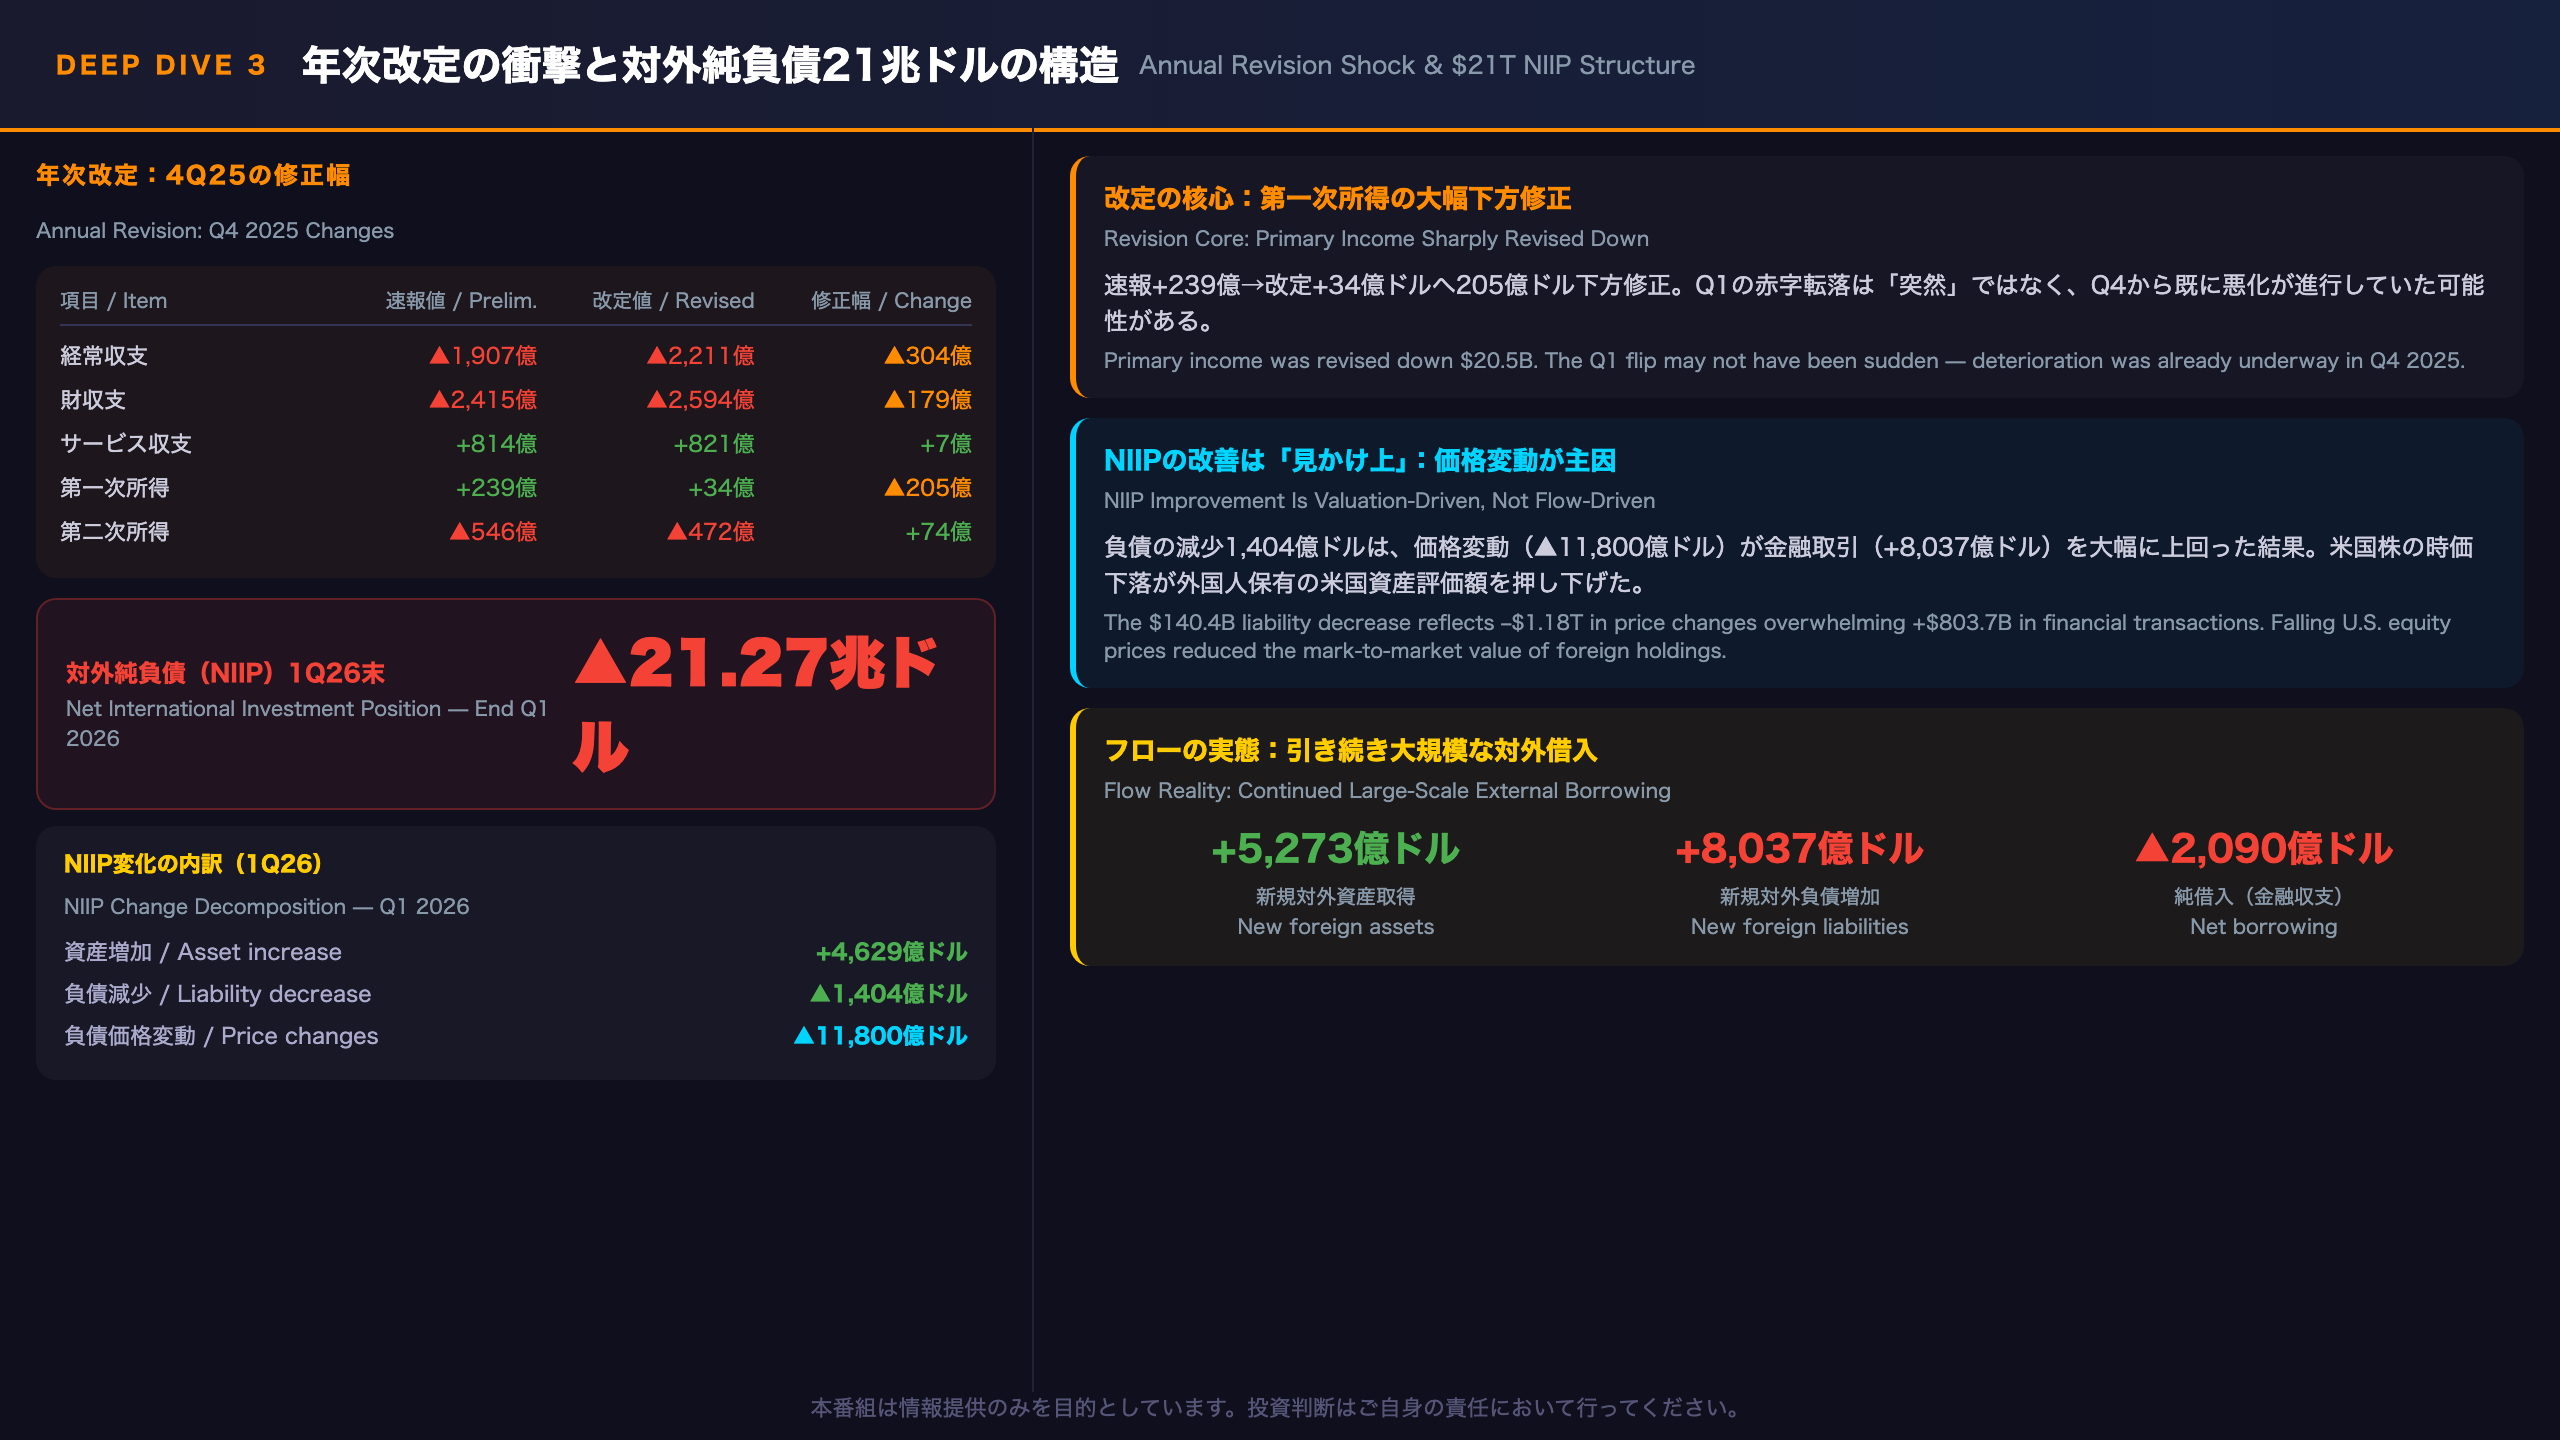Image resolution: width=2560 pixels, height=1440 pixels.
Task: Click the '▲2,594億' cell
Action: [x=700, y=399]
